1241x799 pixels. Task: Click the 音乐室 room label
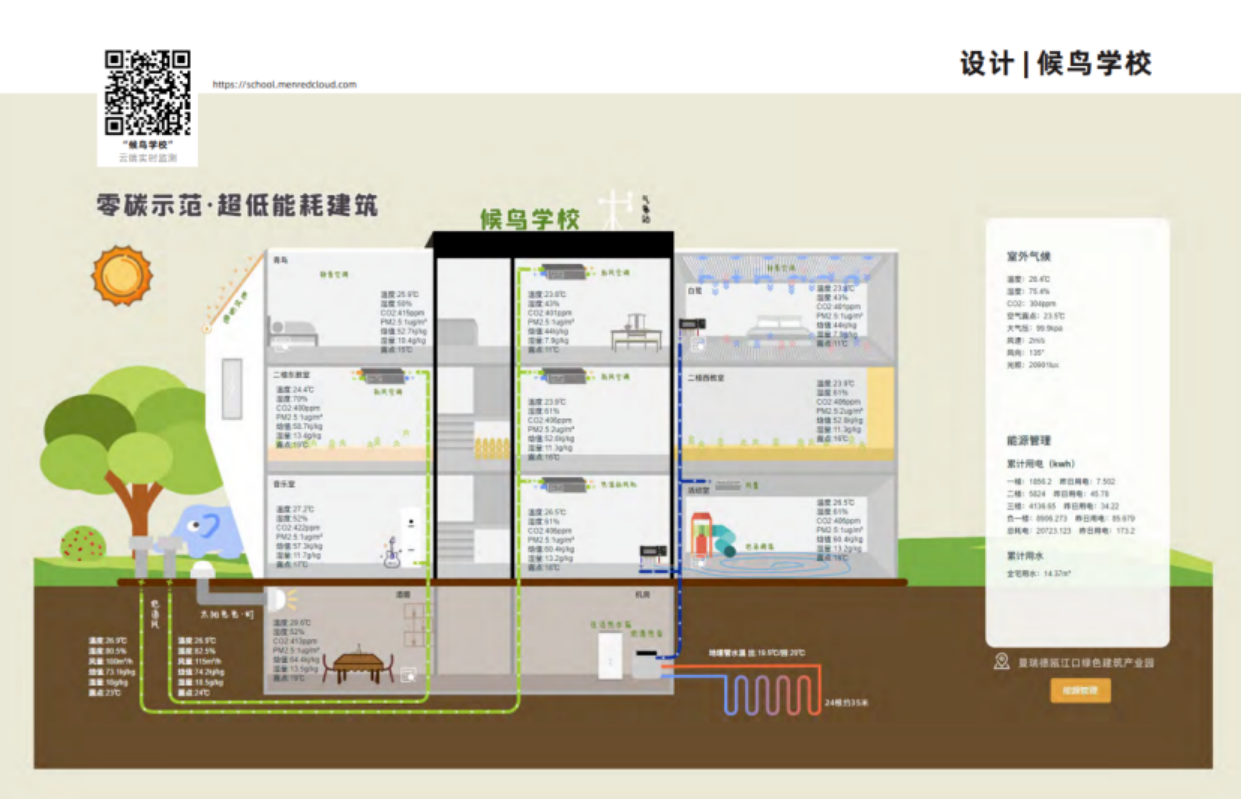(x=284, y=483)
